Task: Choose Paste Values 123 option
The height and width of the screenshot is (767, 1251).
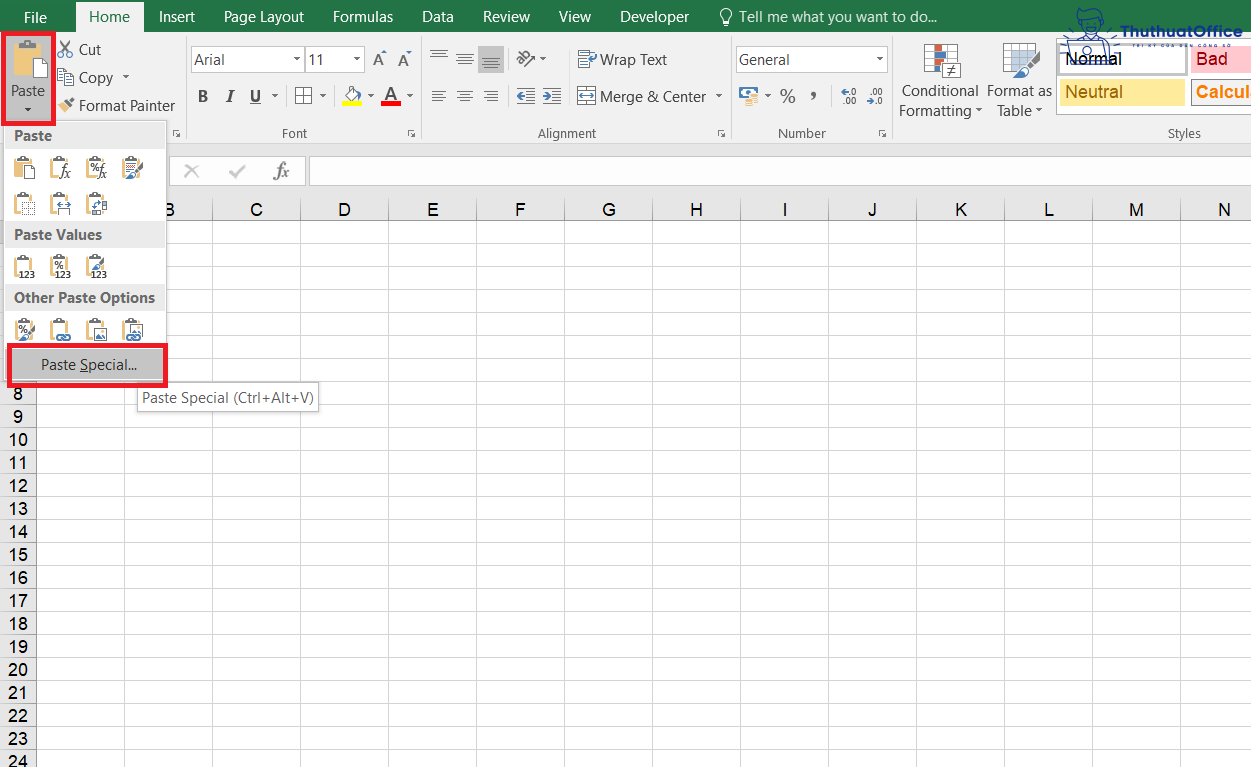Action: click(24, 266)
